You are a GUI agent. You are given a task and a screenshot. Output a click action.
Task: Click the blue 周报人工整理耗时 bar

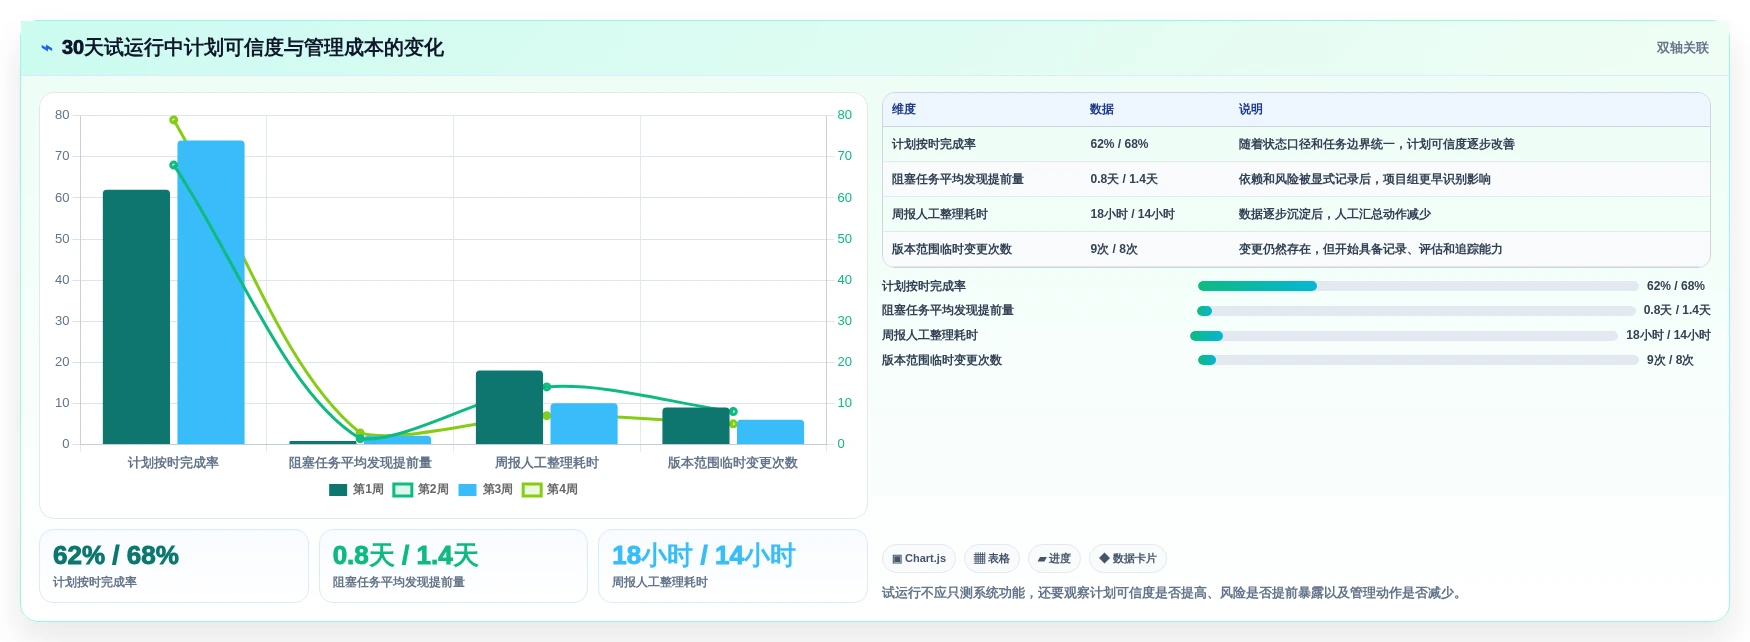point(584,424)
